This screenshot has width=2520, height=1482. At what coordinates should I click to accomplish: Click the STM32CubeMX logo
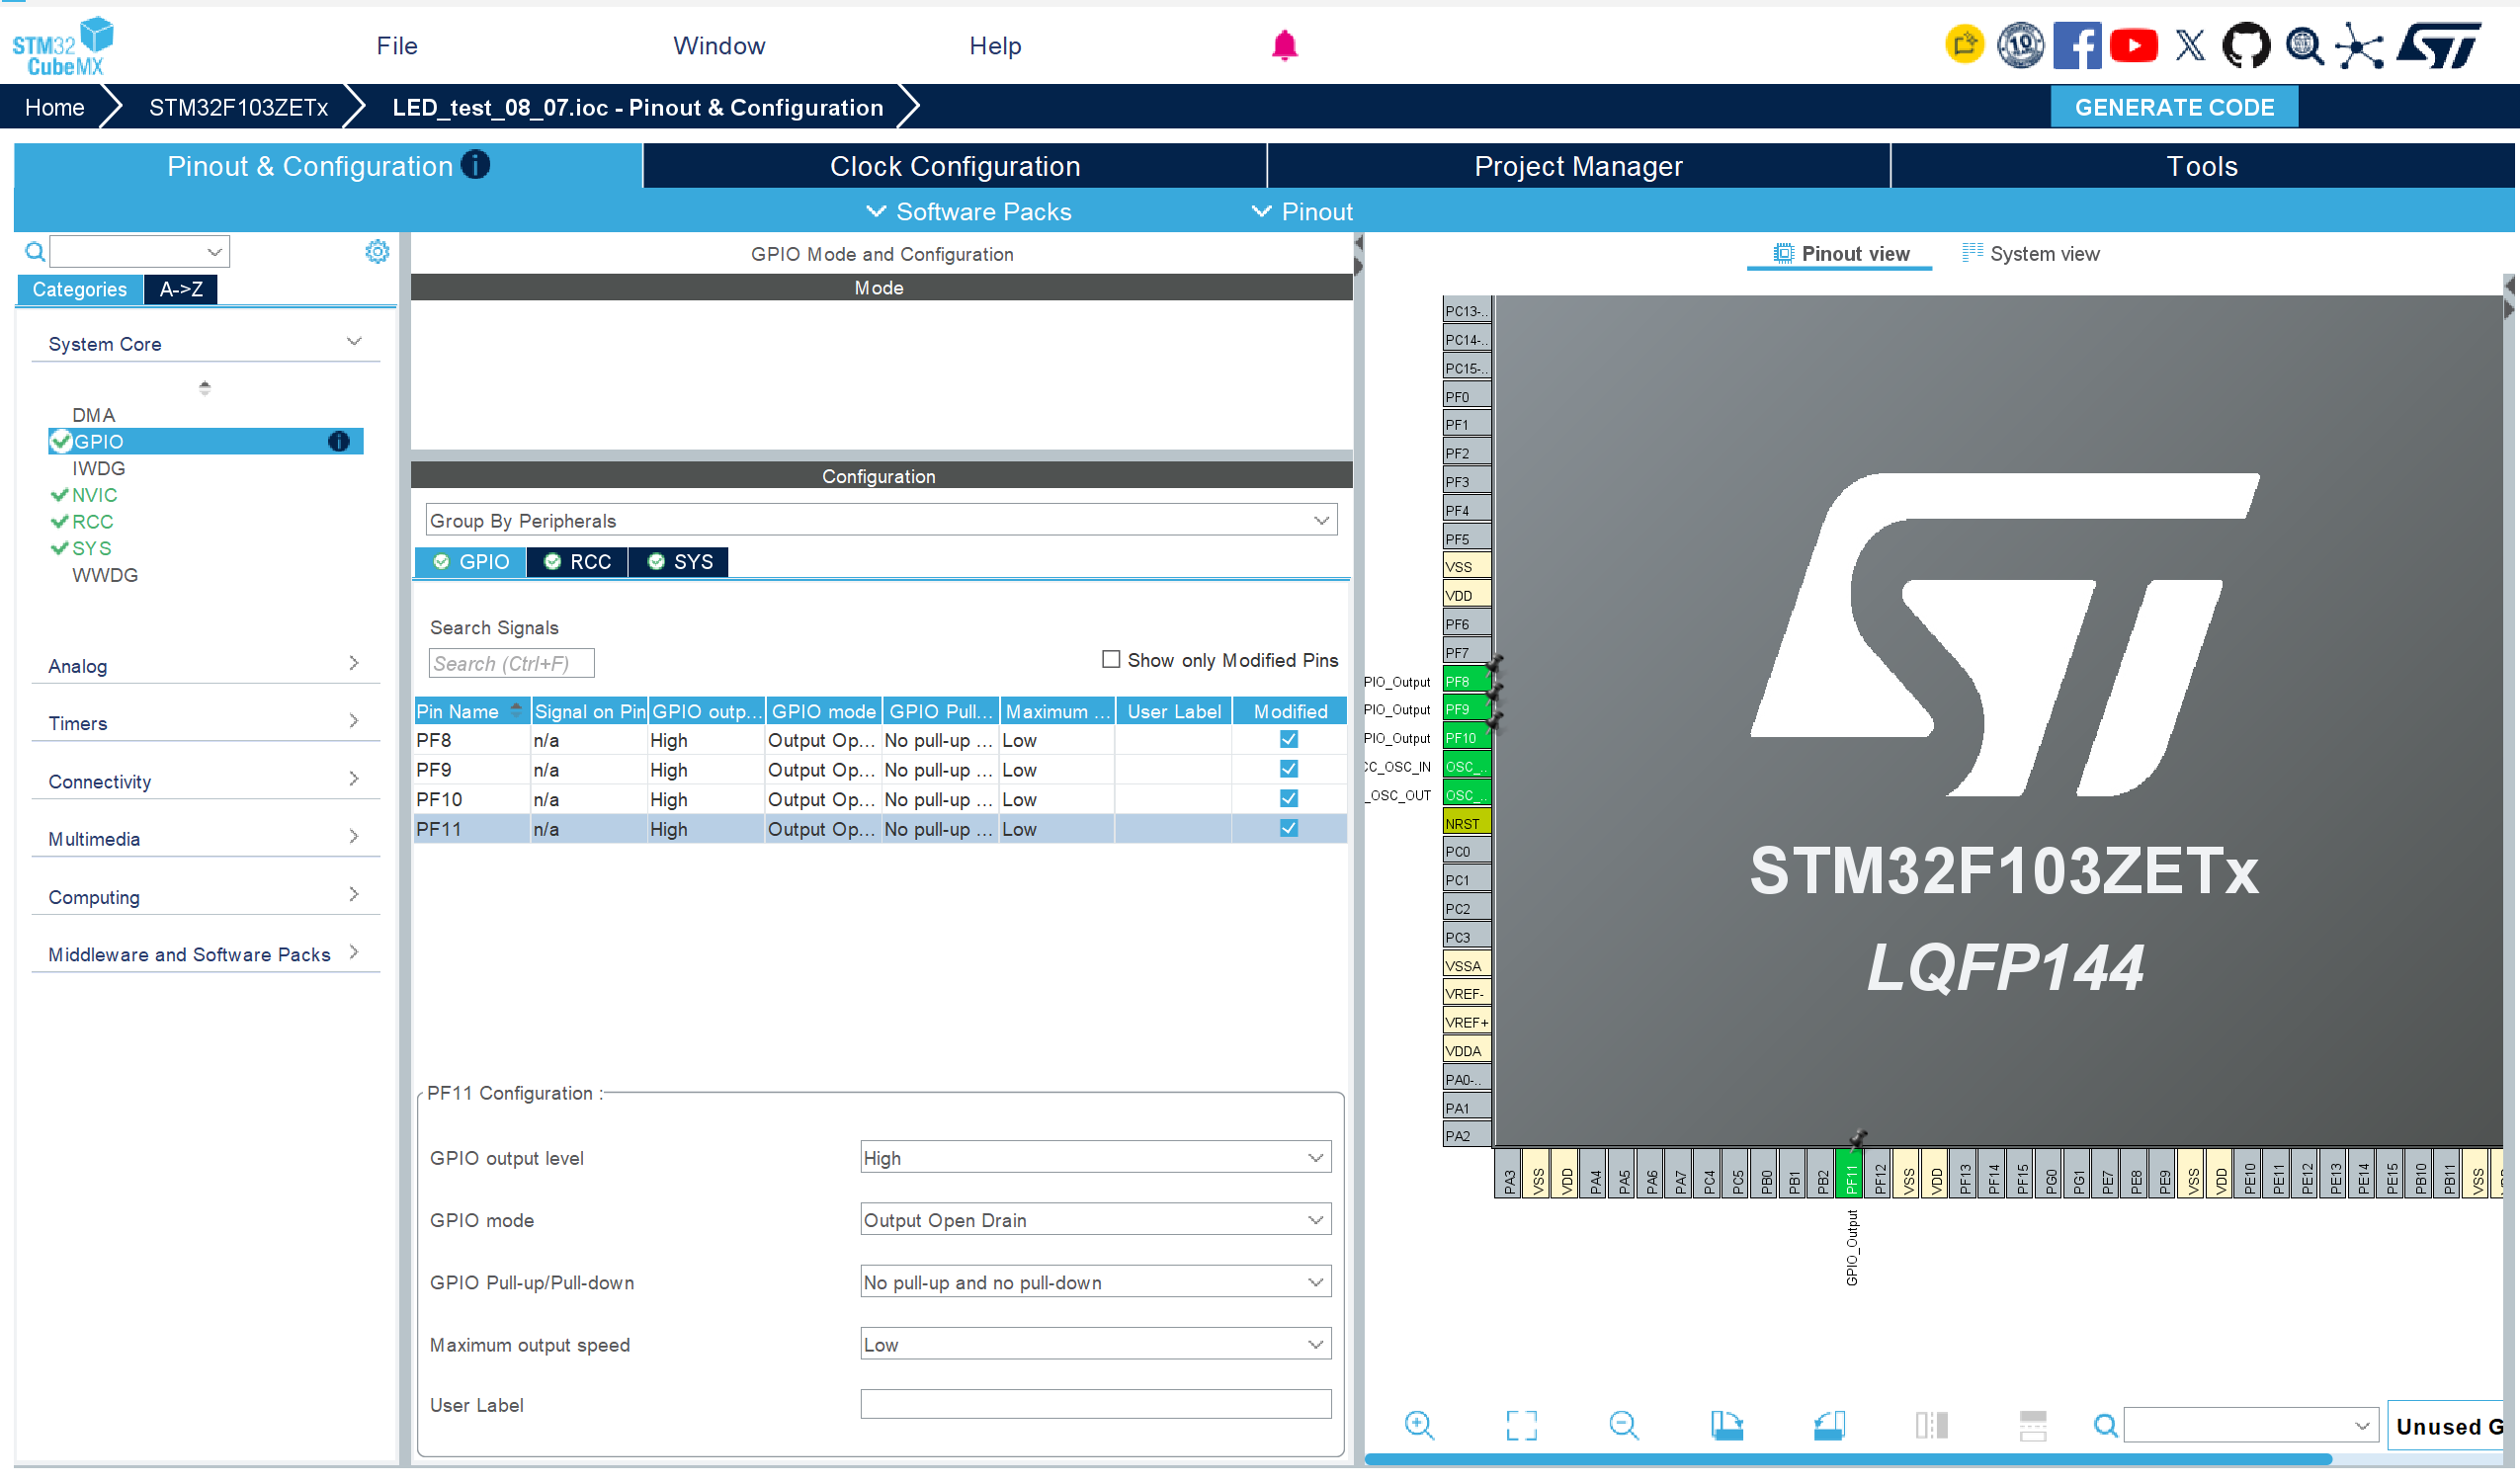pos(62,46)
